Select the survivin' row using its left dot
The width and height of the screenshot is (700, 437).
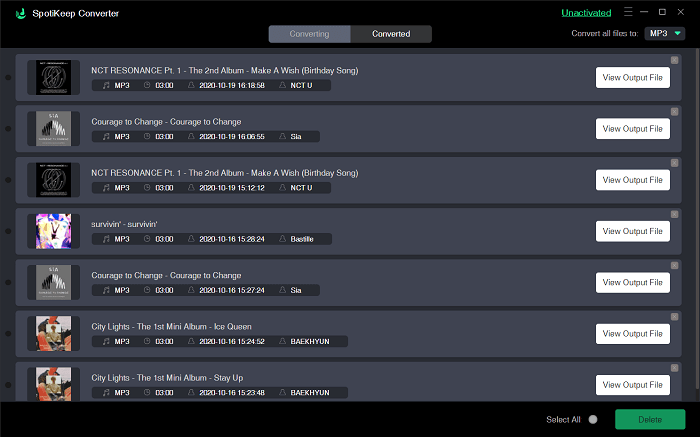(8, 231)
